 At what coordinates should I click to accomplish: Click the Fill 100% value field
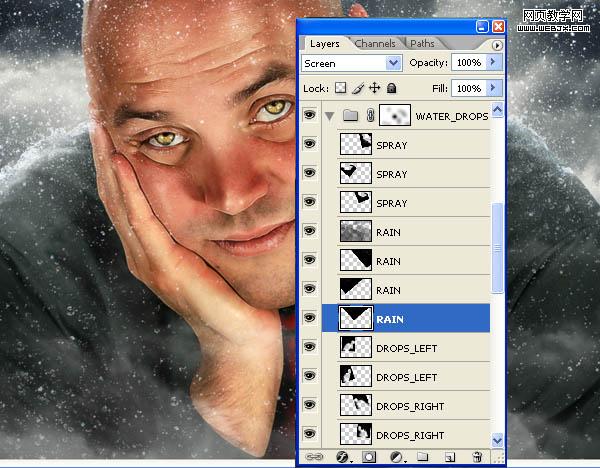[x=469, y=88]
